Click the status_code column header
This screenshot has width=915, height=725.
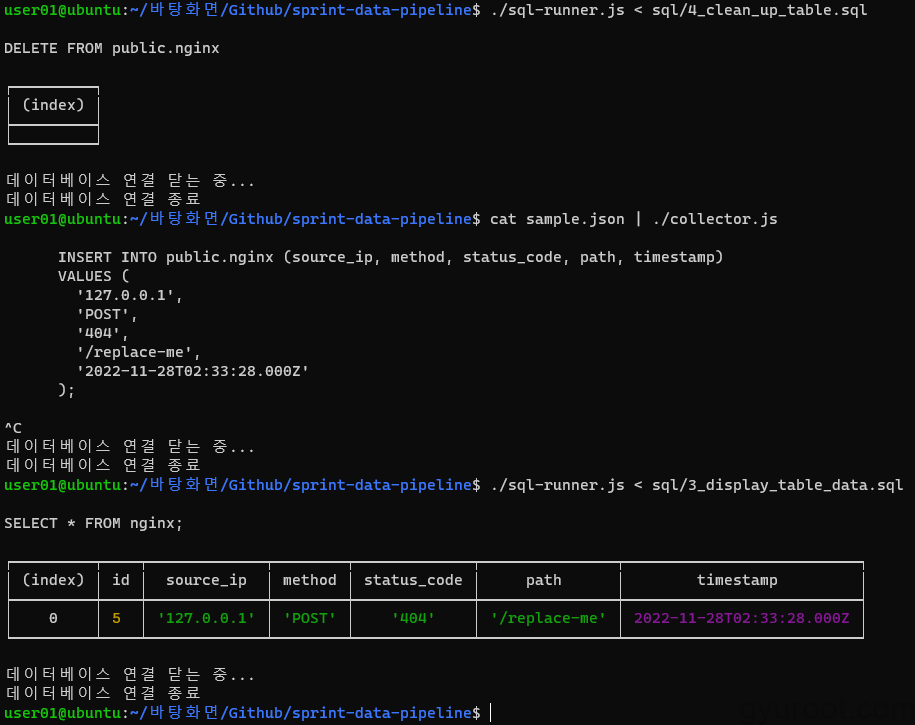(x=413, y=580)
